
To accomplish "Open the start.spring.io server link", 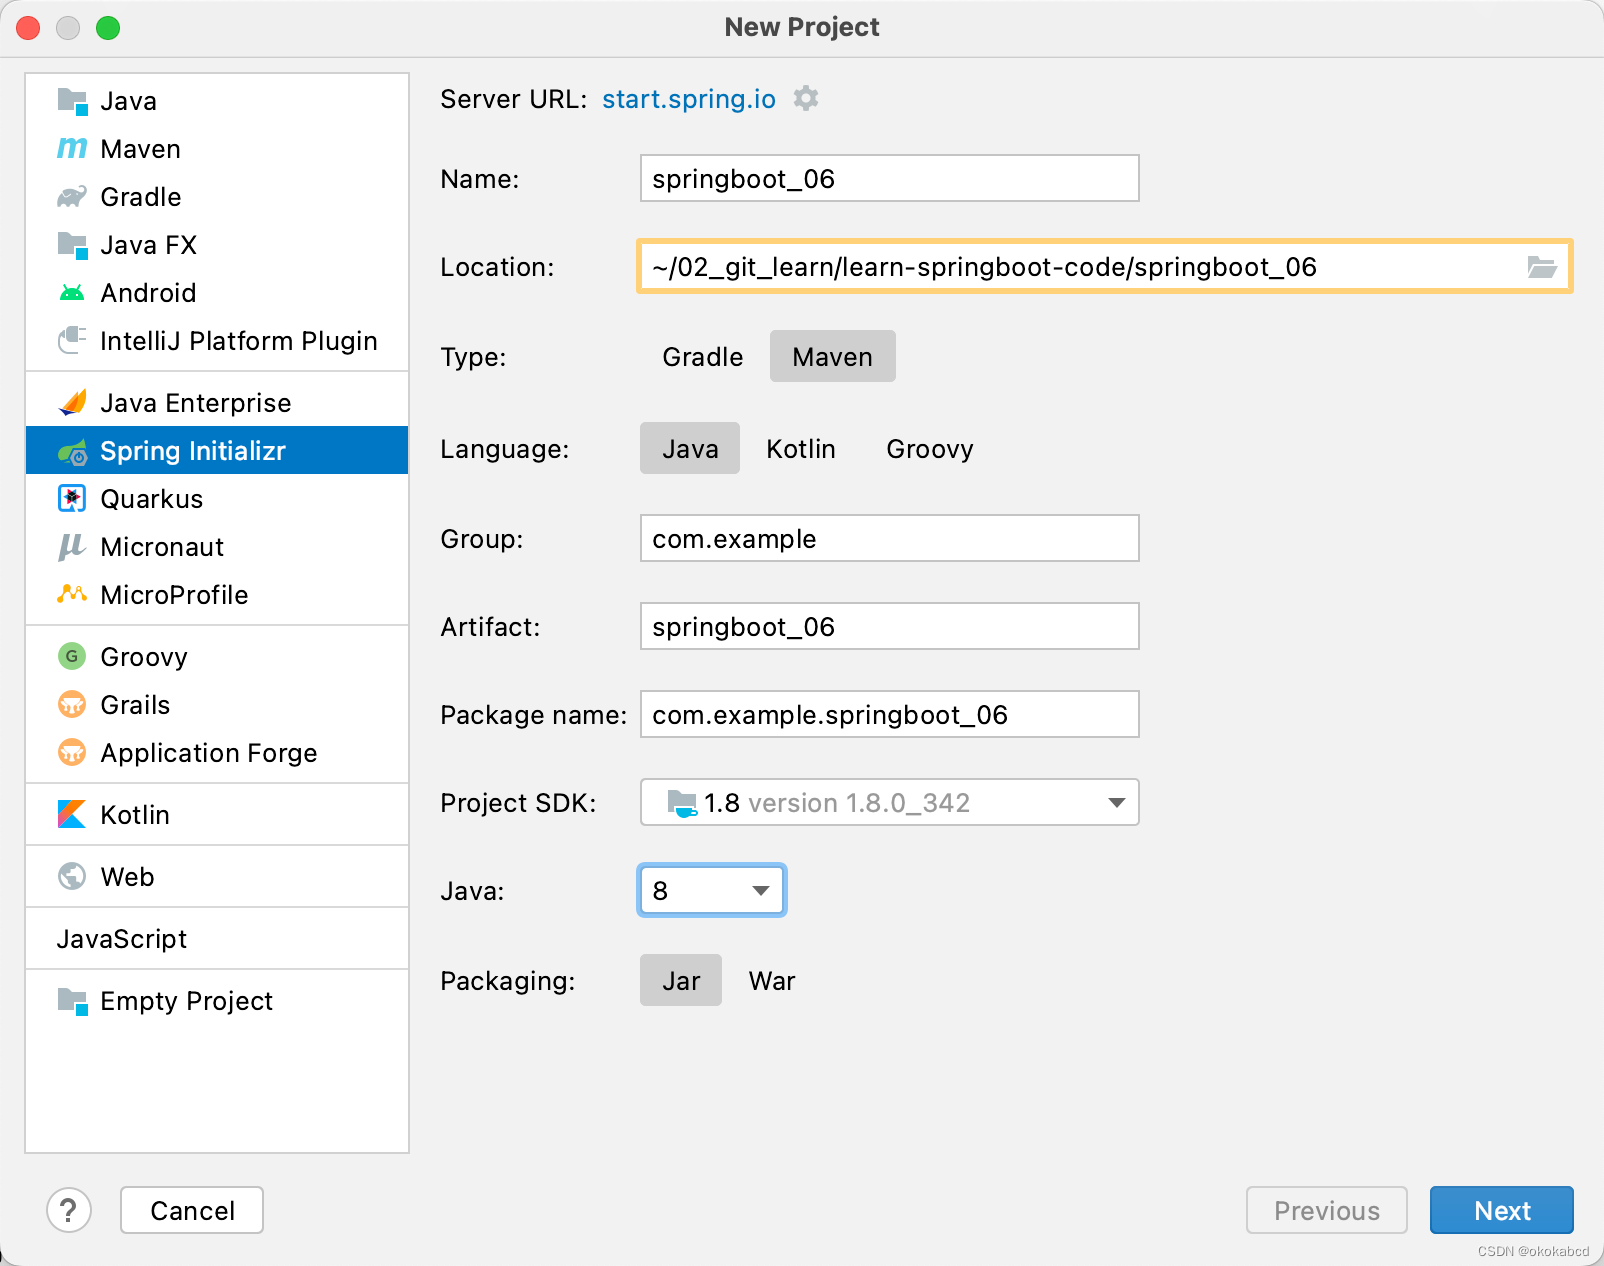I will 689,99.
